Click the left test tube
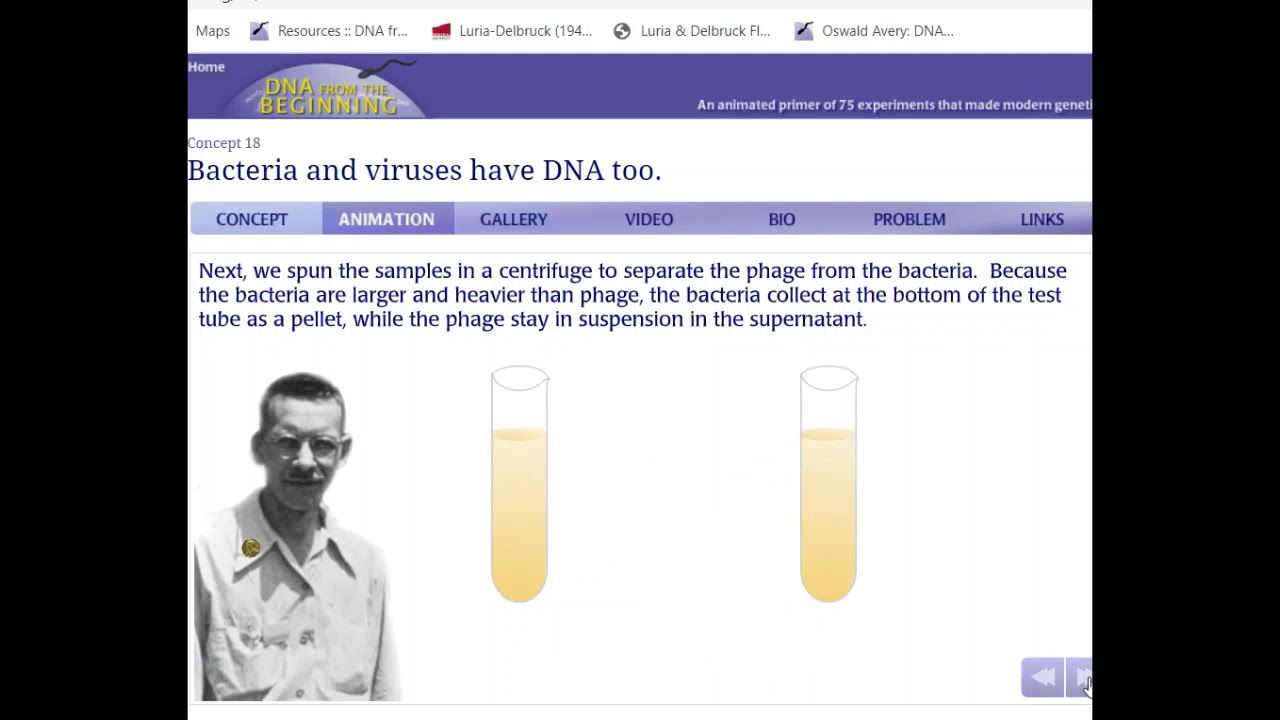The width and height of the screenshot is (1280, 720). pos(520,484)
